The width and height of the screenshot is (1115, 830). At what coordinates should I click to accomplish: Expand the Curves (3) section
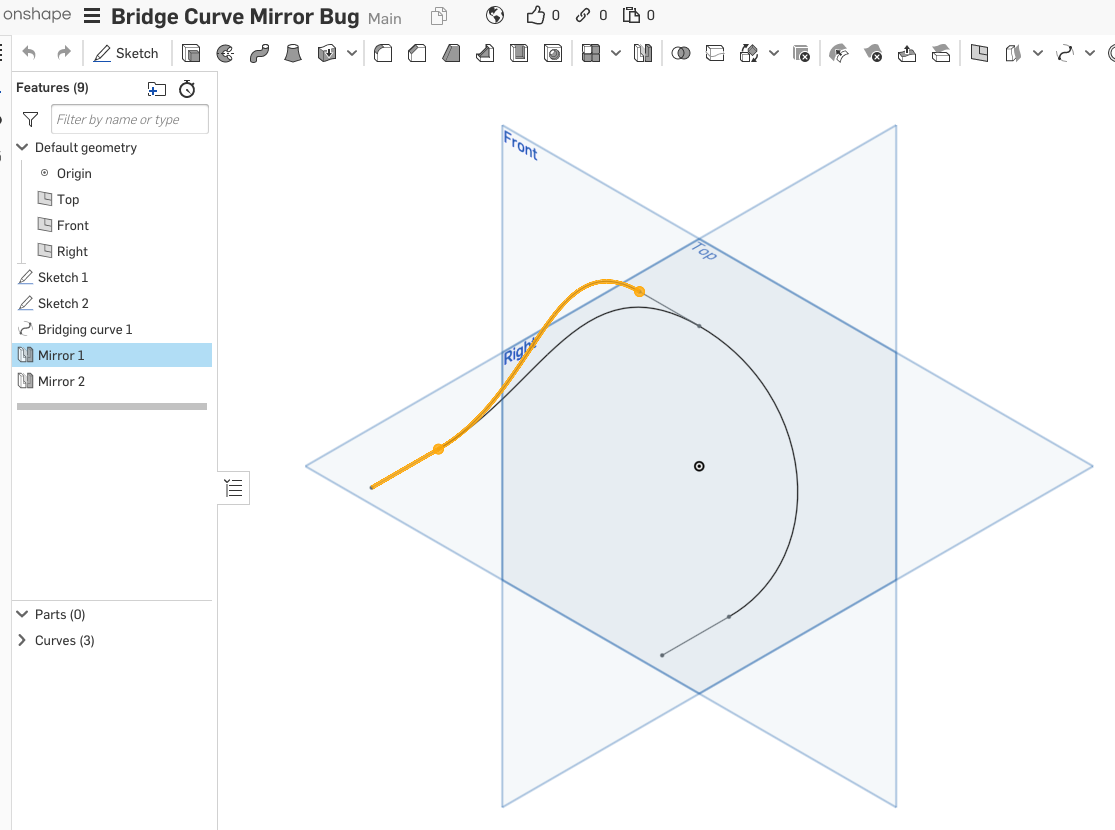click(22, 640)
